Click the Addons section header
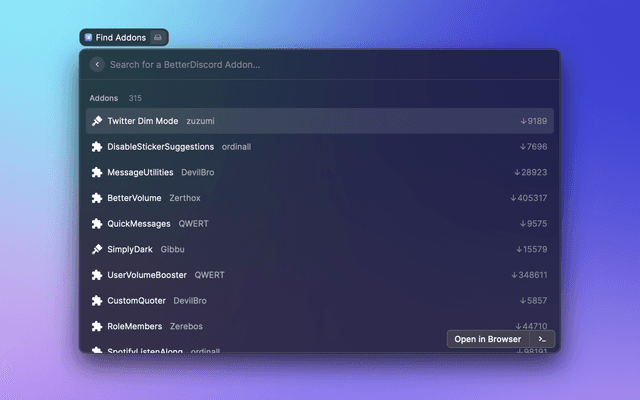Viewport: 640px width, 400px height. tap(103, 98)
